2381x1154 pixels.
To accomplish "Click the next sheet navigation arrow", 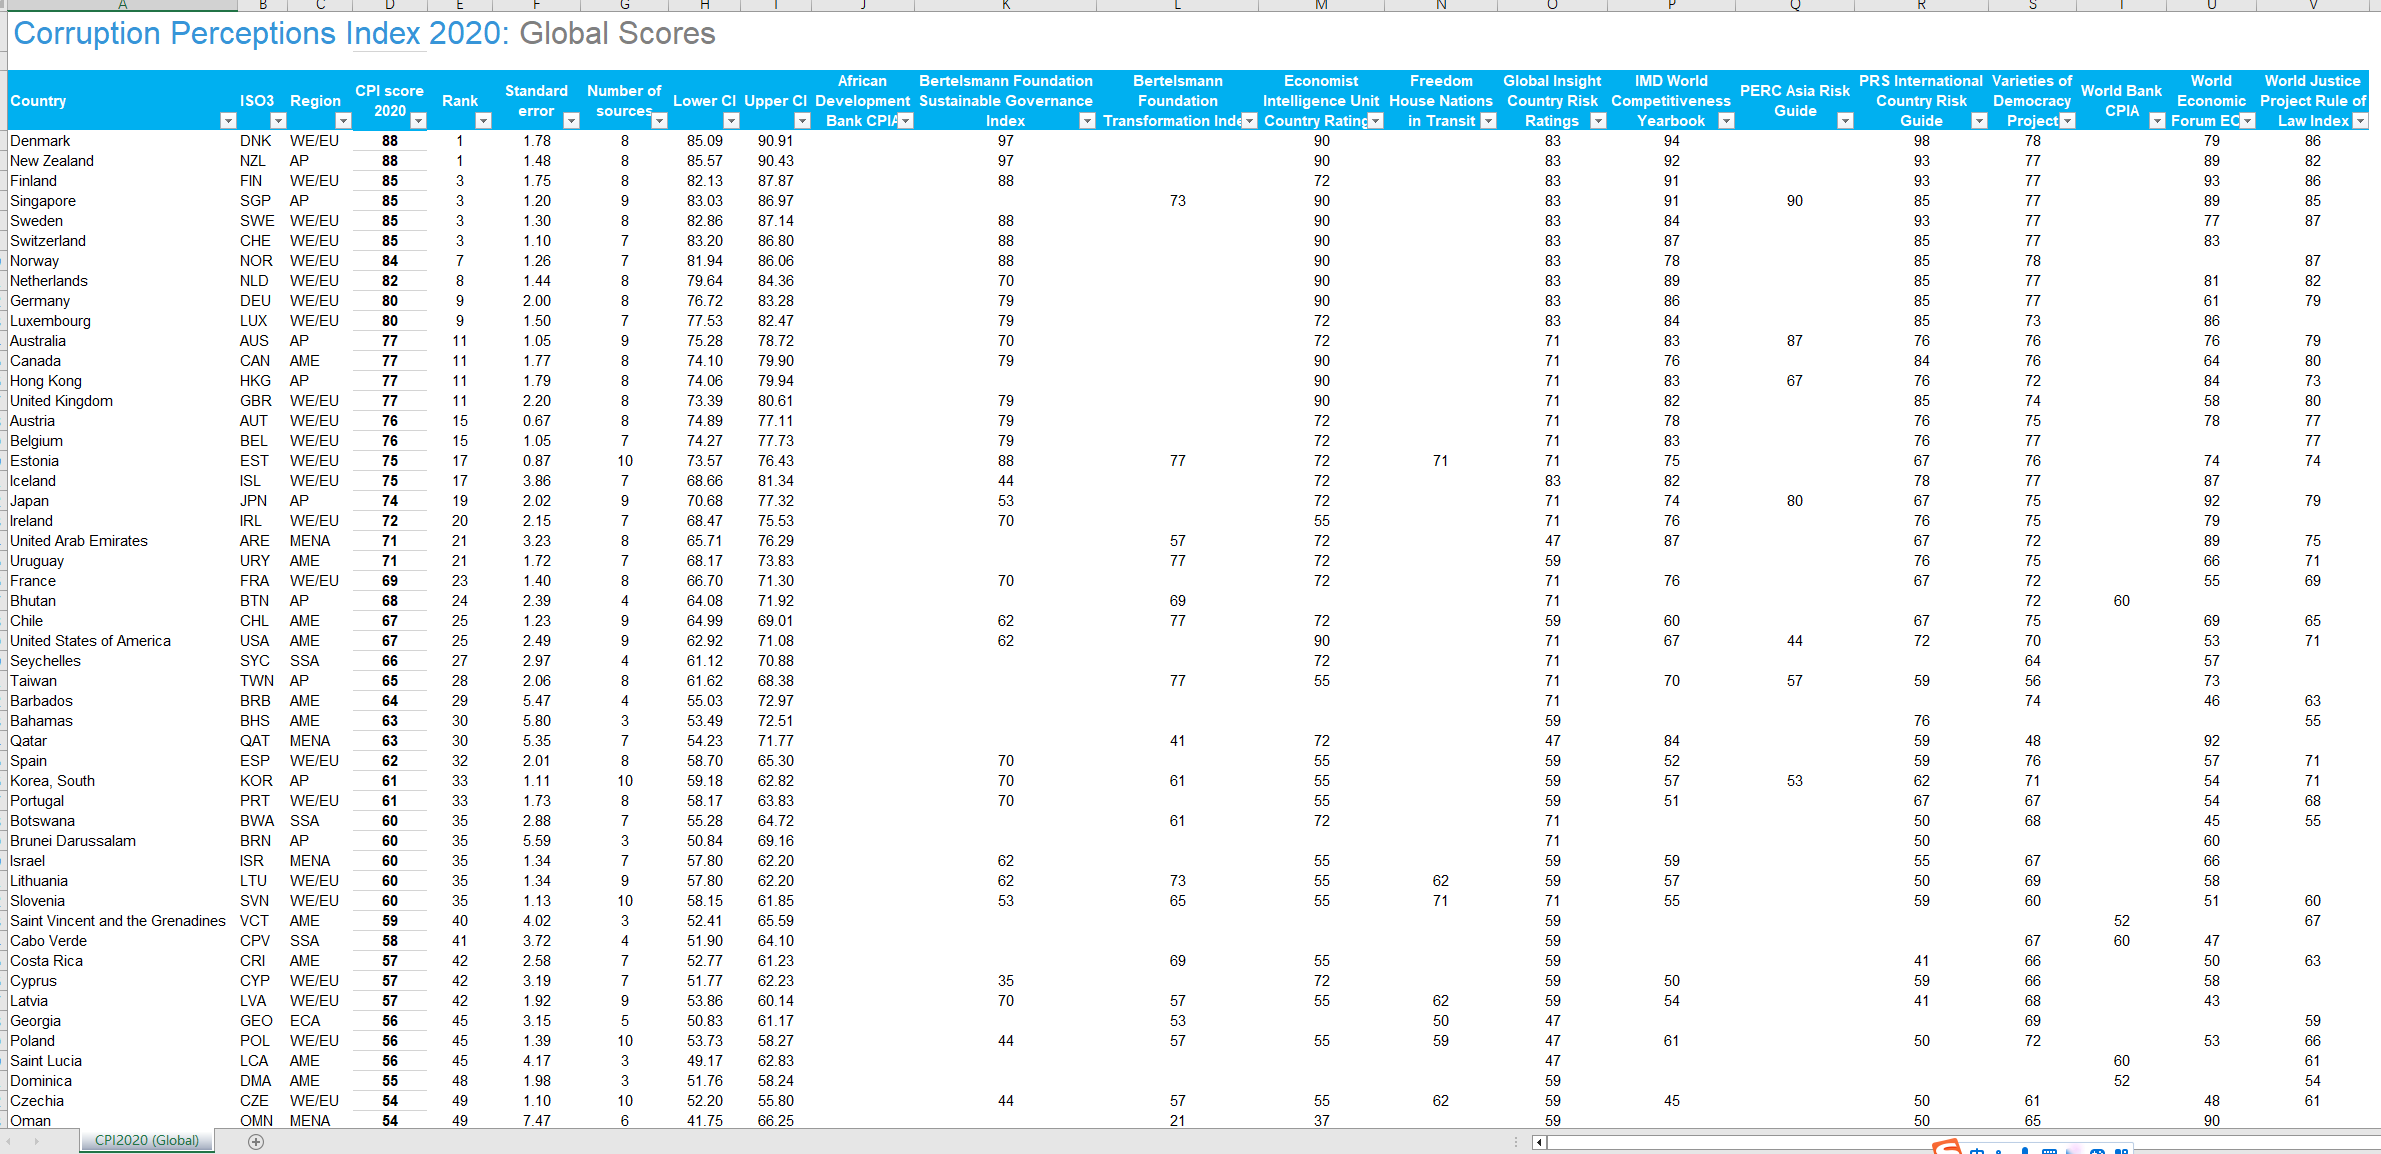I will pos(37,1141).
